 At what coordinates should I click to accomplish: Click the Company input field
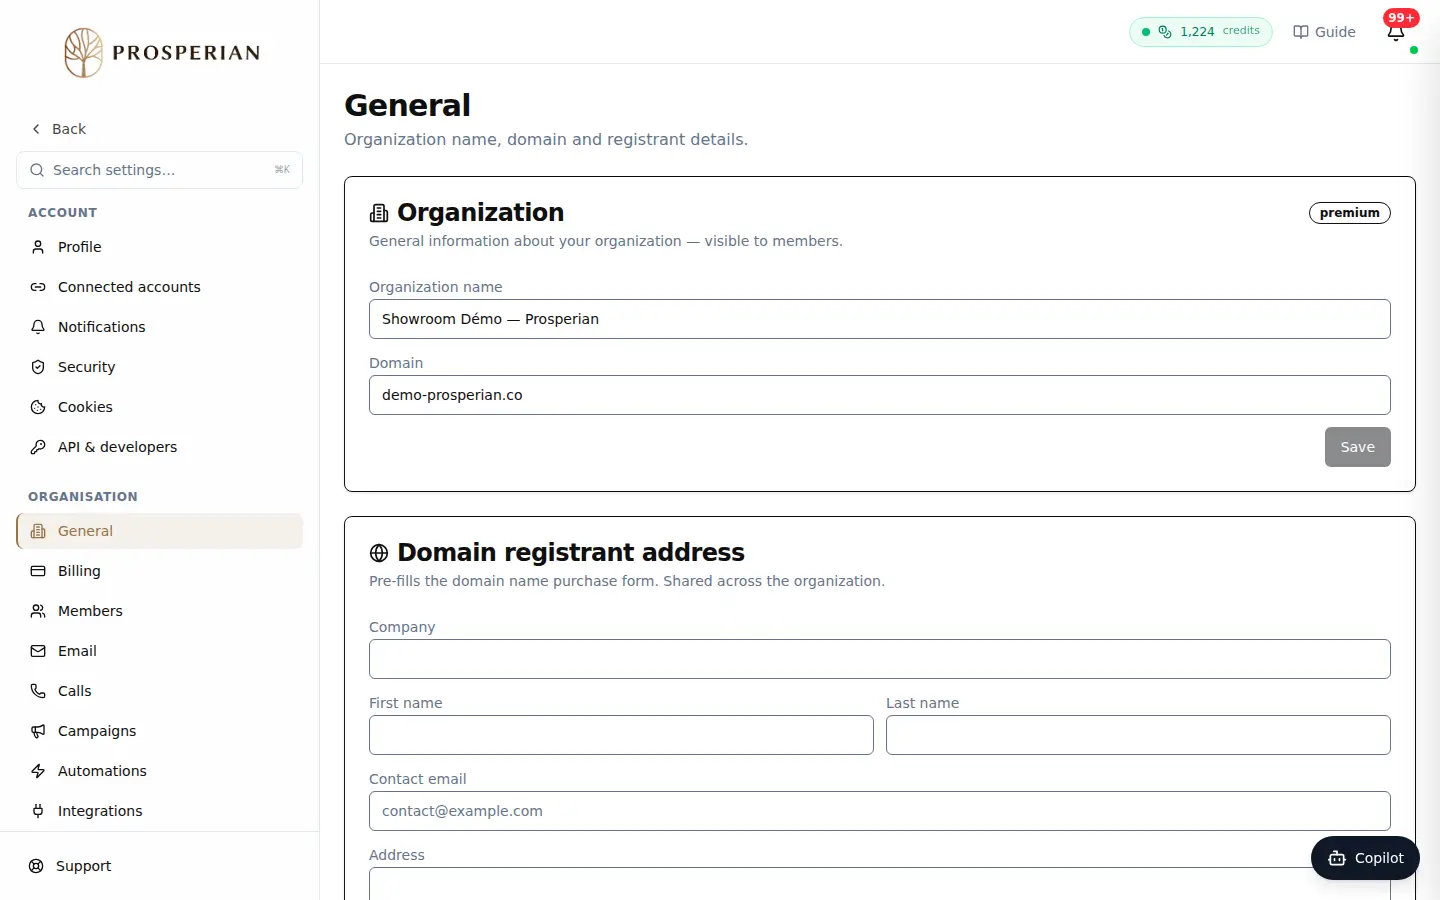[x=880, y=659]
